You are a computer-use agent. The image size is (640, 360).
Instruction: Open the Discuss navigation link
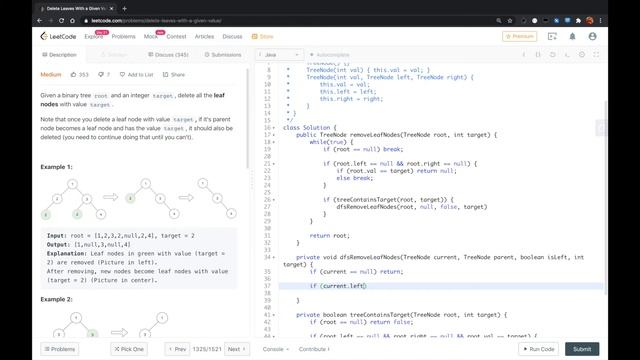(x=232, y=36)
